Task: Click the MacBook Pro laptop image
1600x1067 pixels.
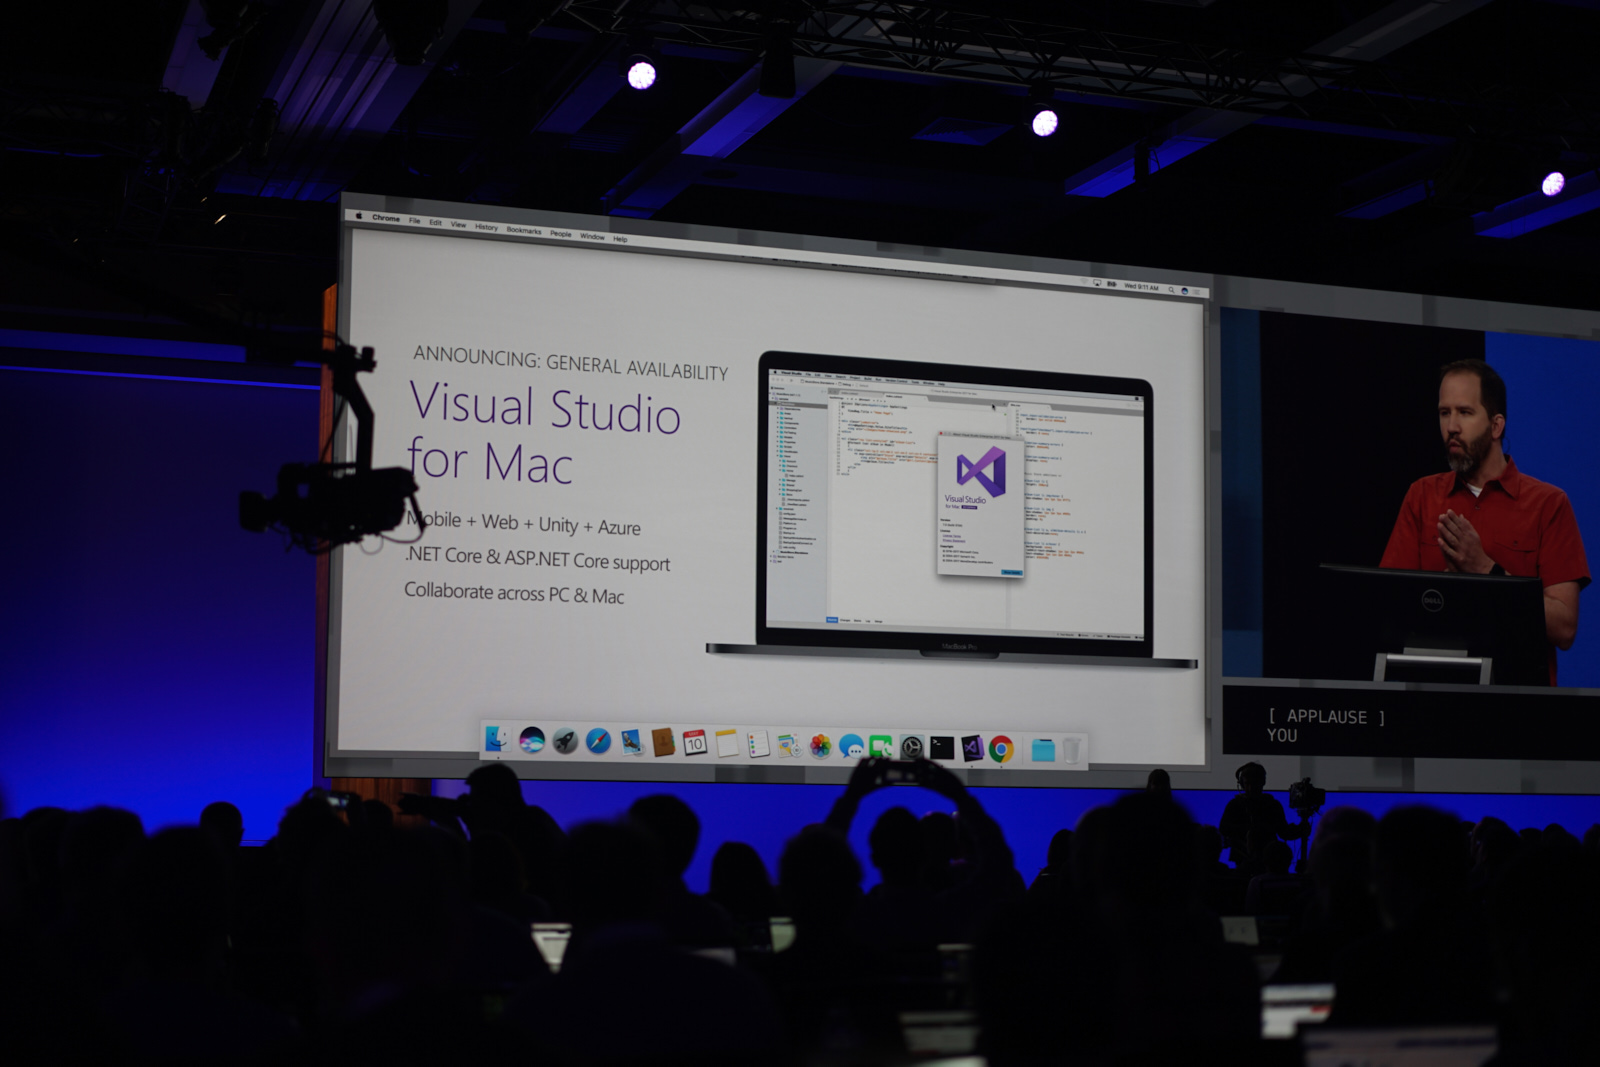Action: coord(952,510)
